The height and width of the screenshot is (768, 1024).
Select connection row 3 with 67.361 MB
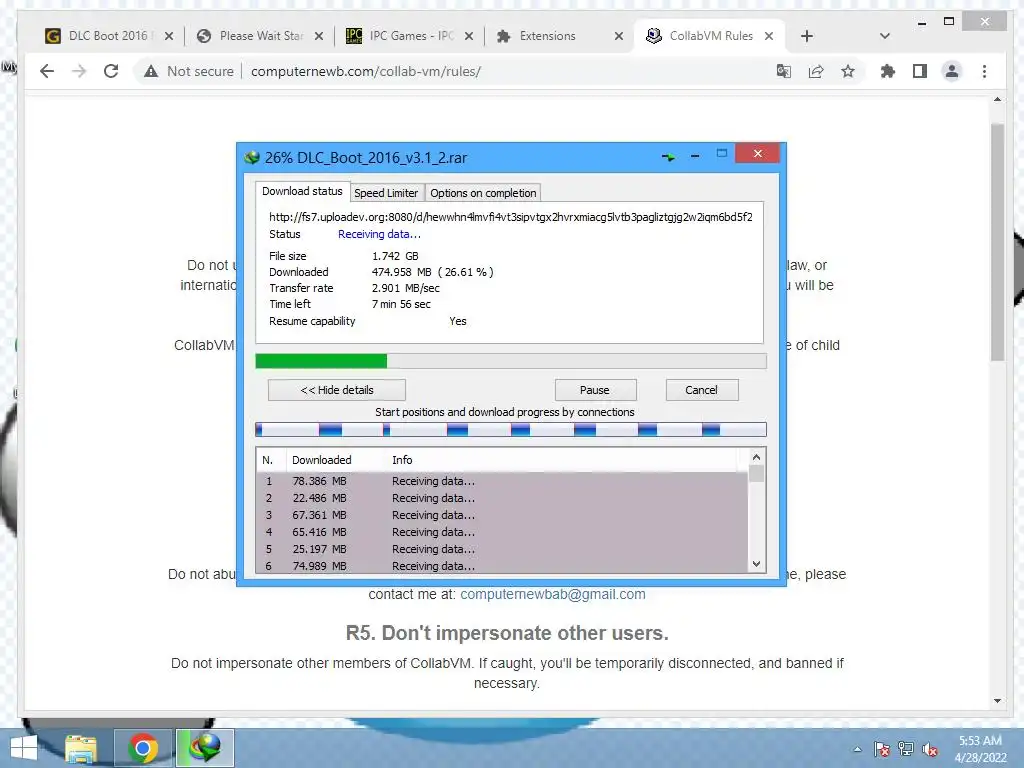502,515
